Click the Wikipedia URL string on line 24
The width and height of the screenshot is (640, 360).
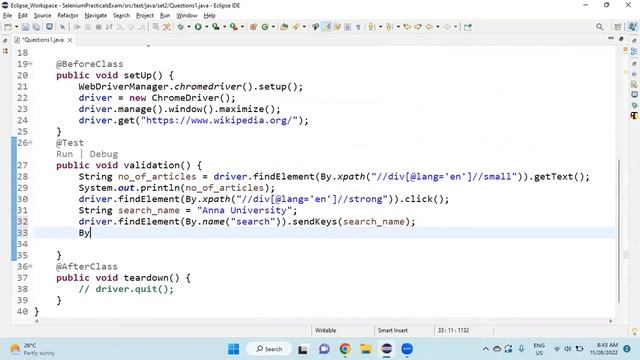pos(219,120)
